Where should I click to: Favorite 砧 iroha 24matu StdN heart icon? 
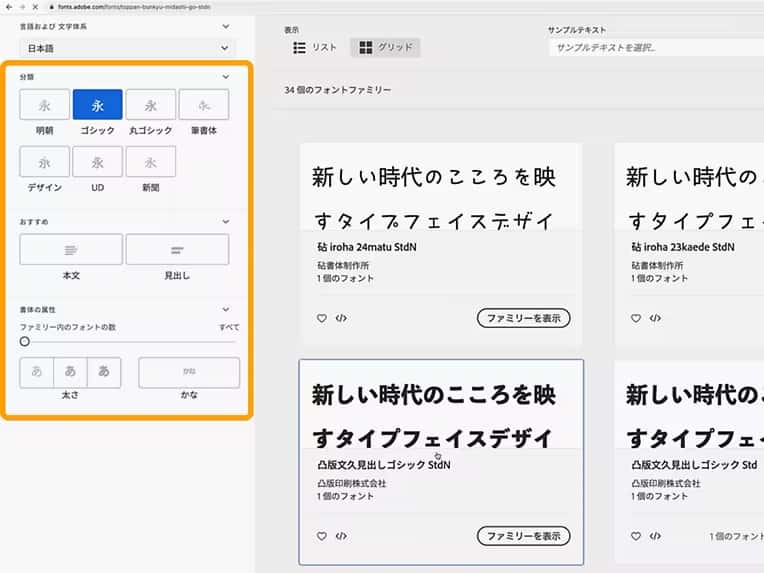pos(322,318)
